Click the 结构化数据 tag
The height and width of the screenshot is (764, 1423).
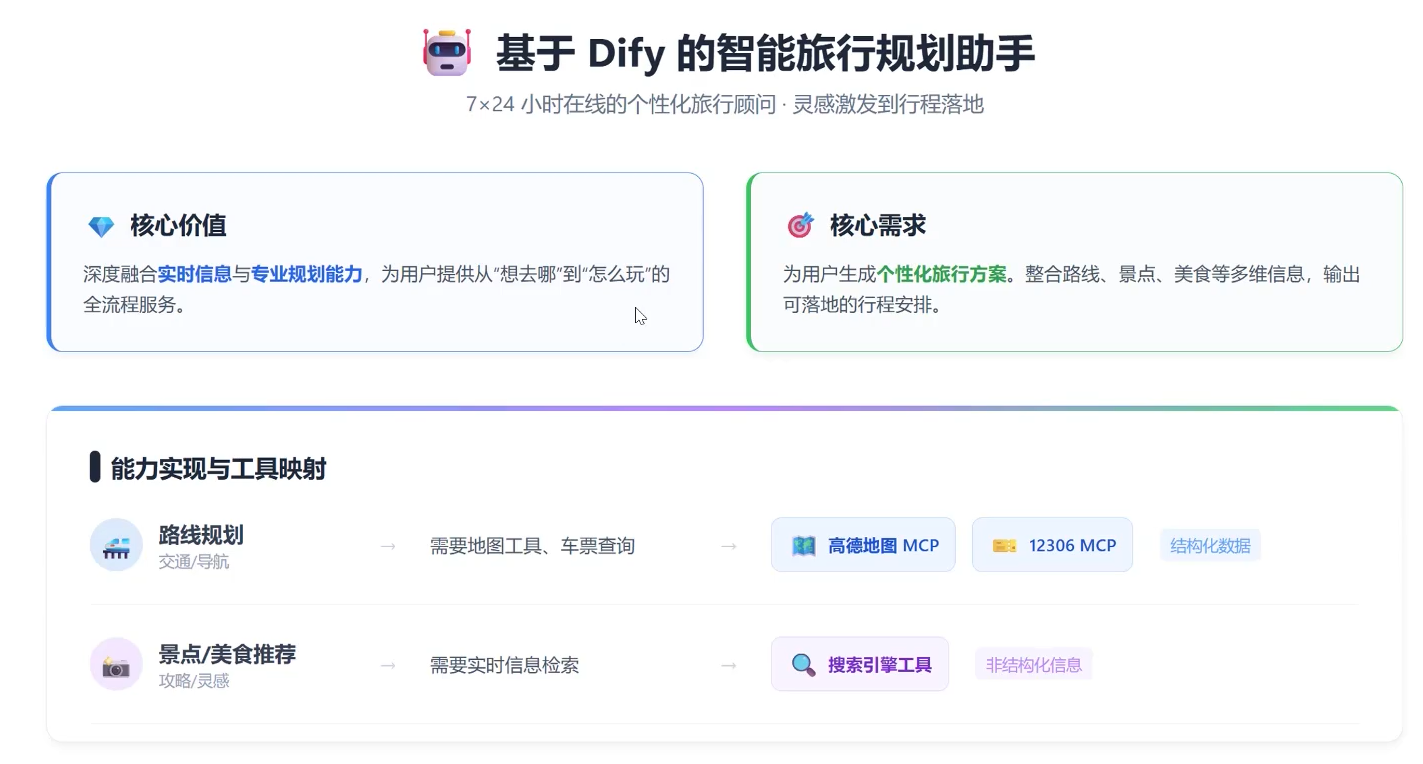tap(1210, 546)
